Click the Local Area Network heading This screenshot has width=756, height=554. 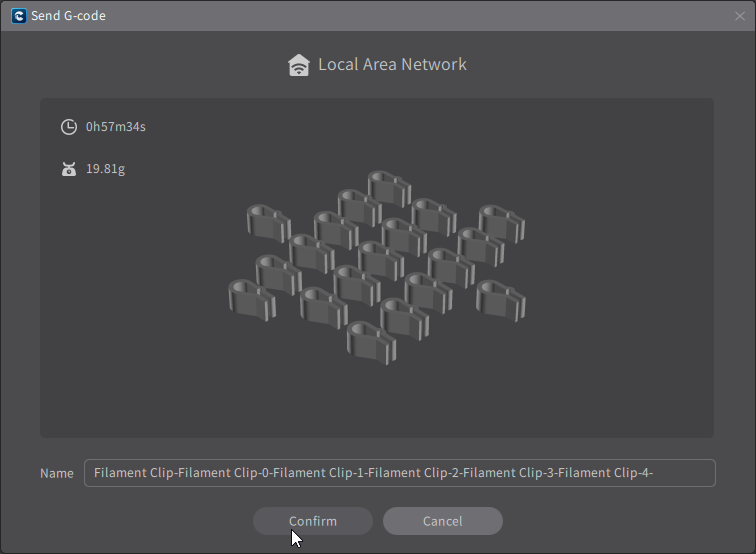pos(392,65)
